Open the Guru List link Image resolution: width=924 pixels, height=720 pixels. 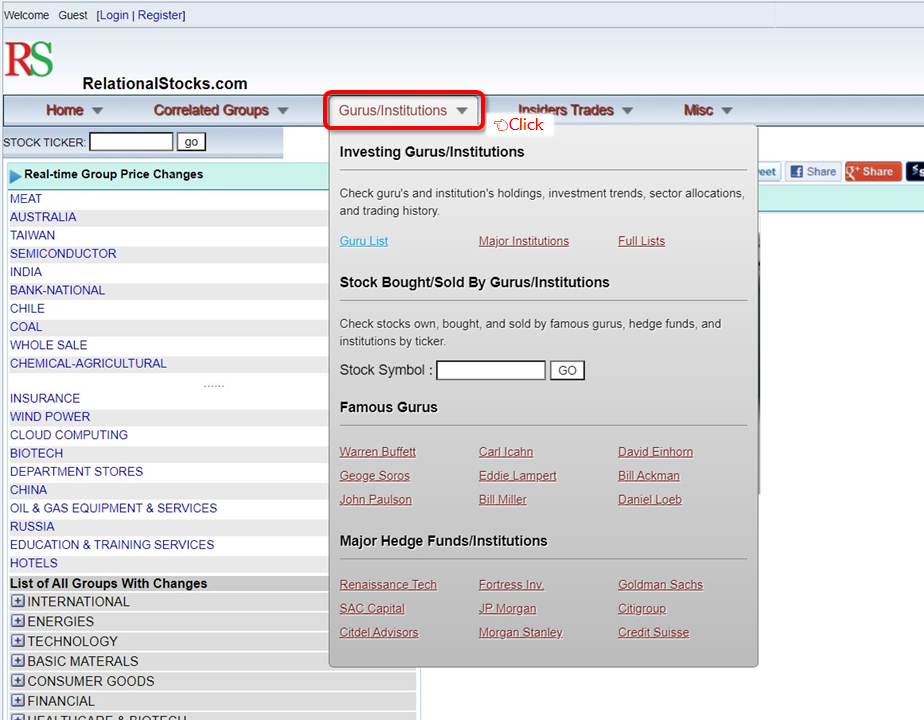click(364, 241)
